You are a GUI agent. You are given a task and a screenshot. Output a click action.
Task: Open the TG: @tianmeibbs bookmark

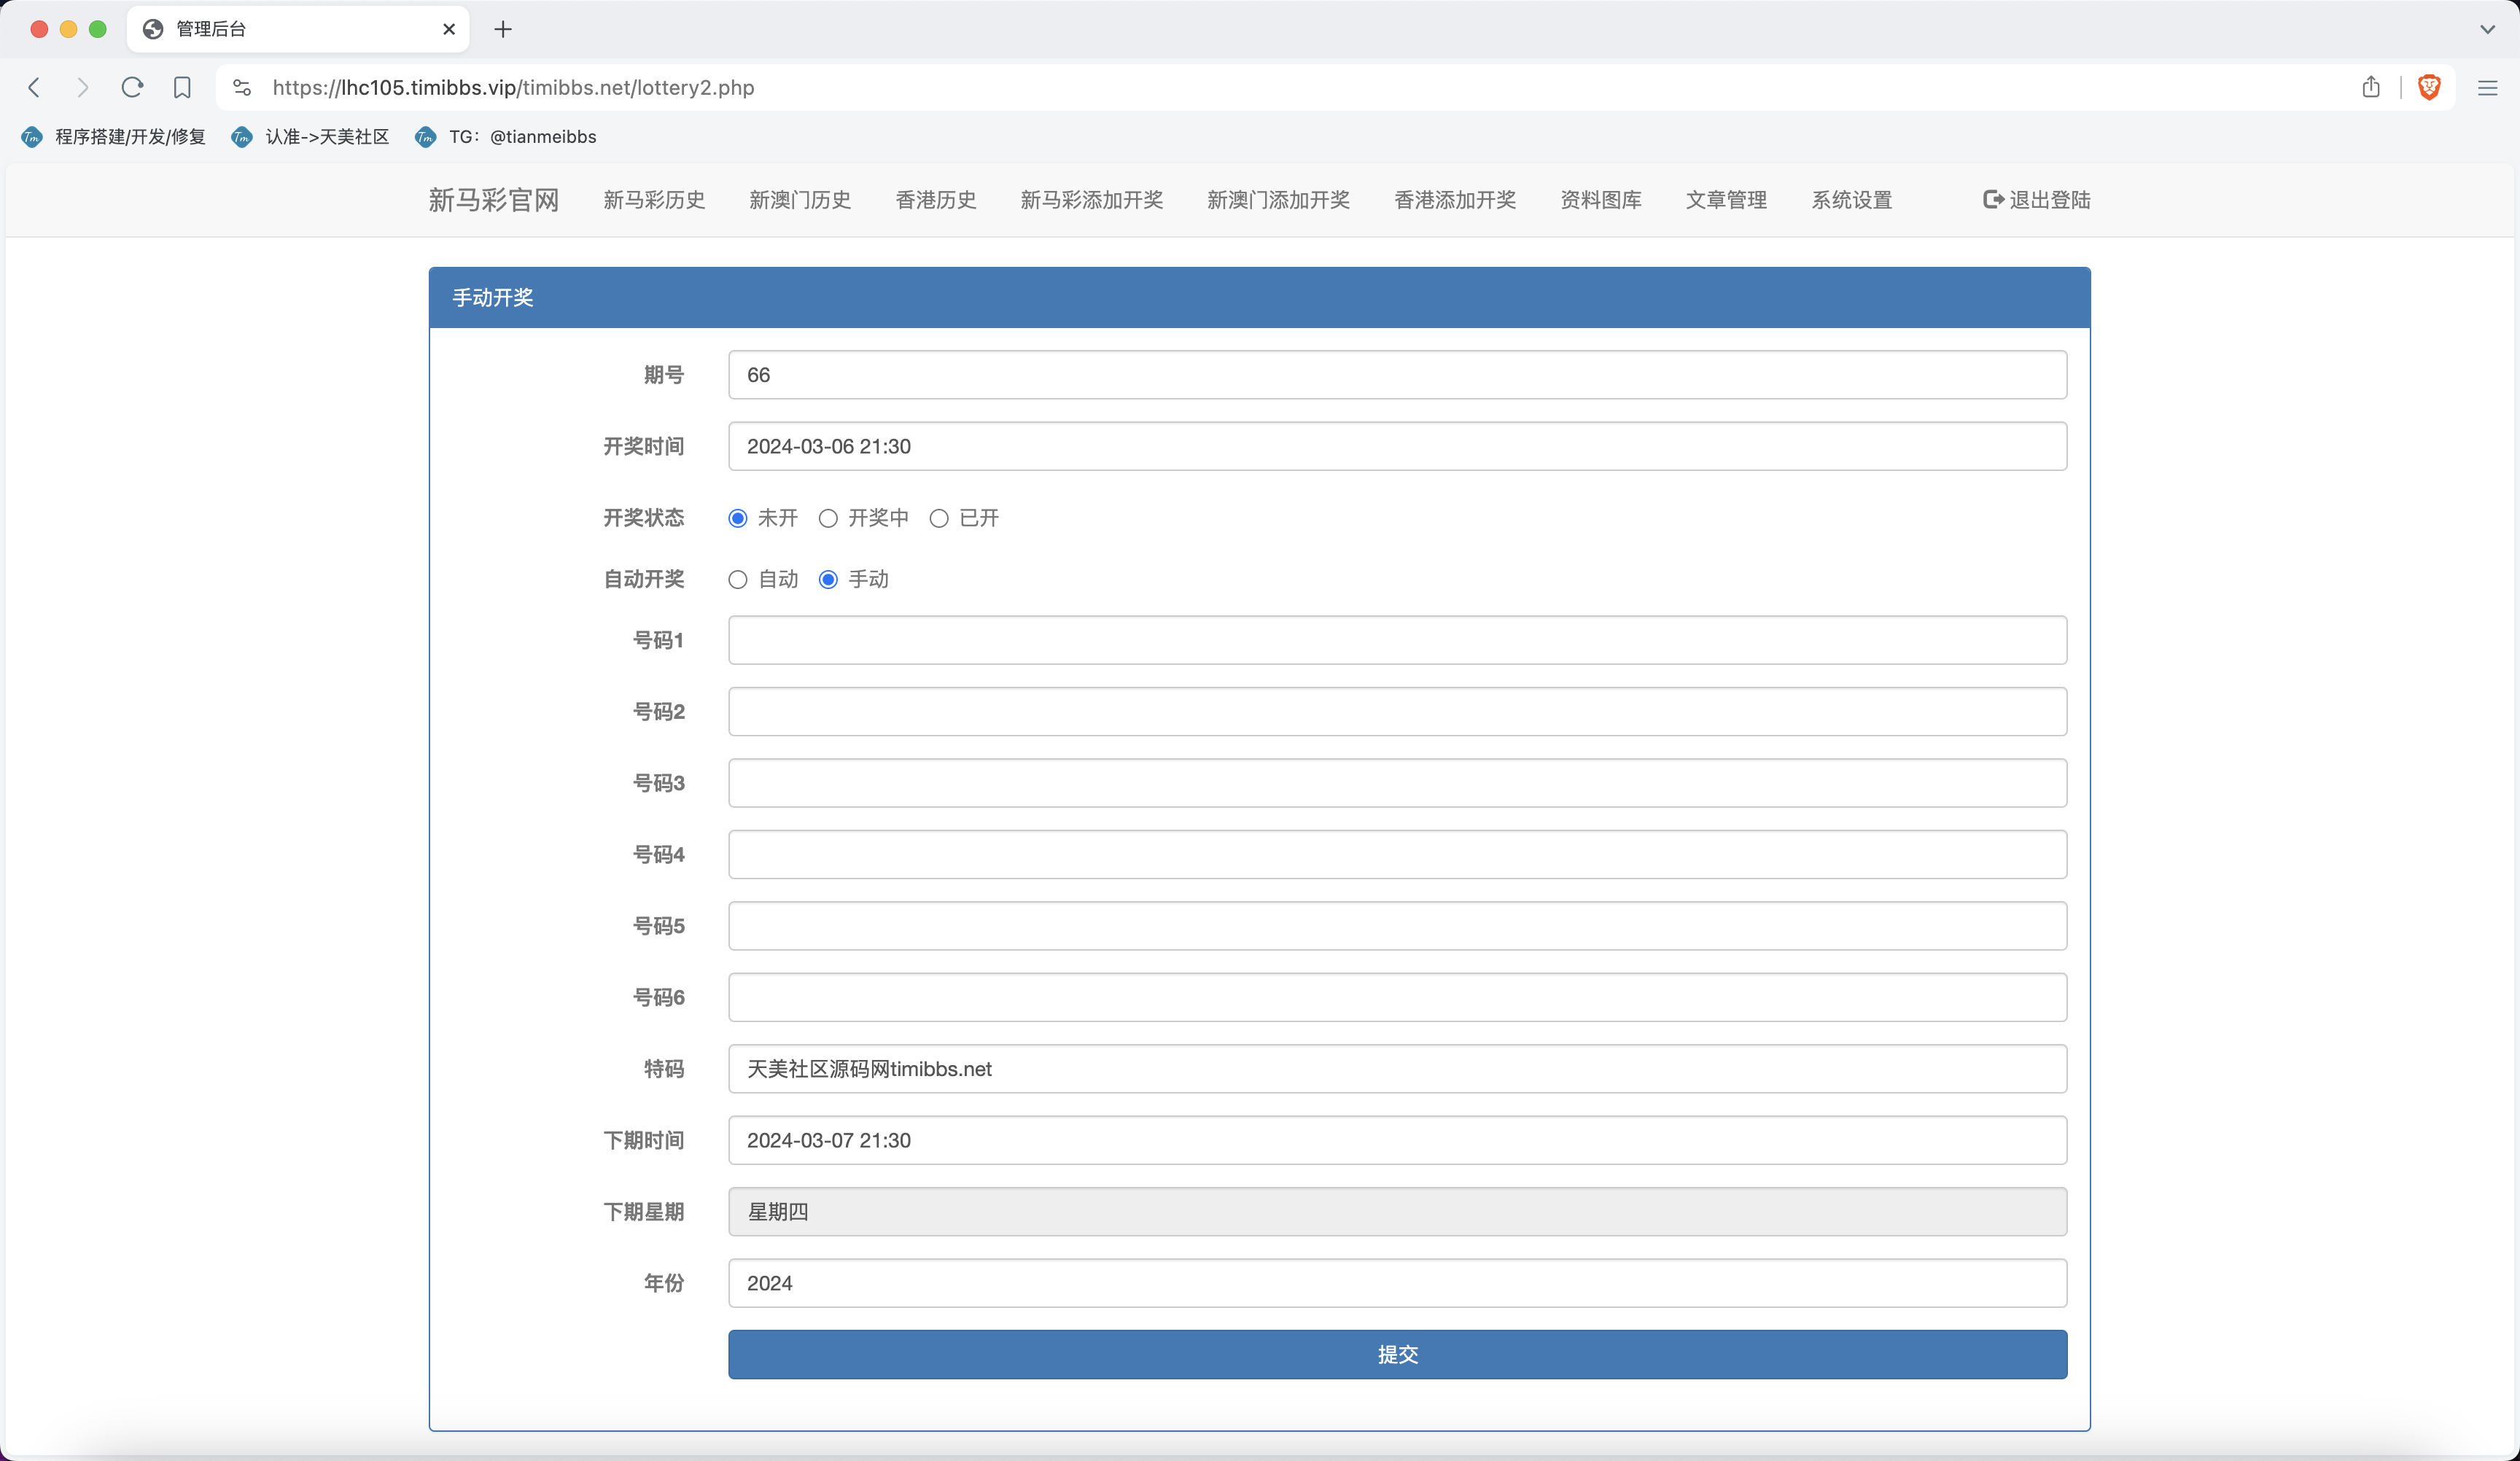[x=505, y=137]
